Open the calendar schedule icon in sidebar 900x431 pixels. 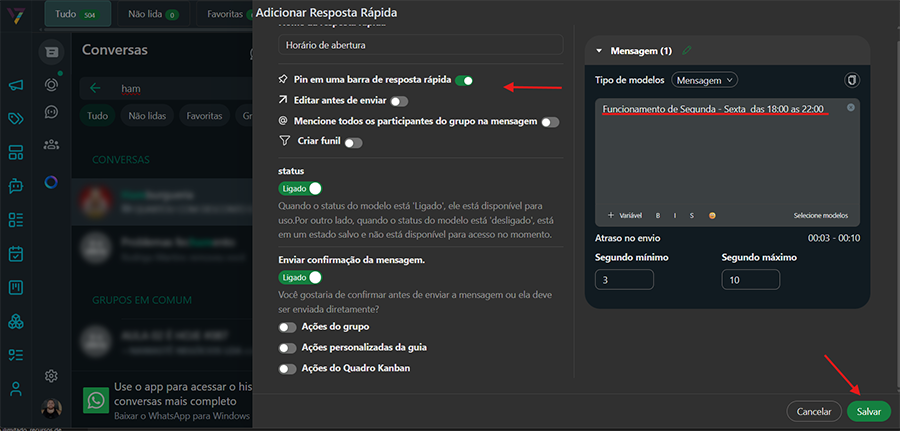[x=15, y=254]
